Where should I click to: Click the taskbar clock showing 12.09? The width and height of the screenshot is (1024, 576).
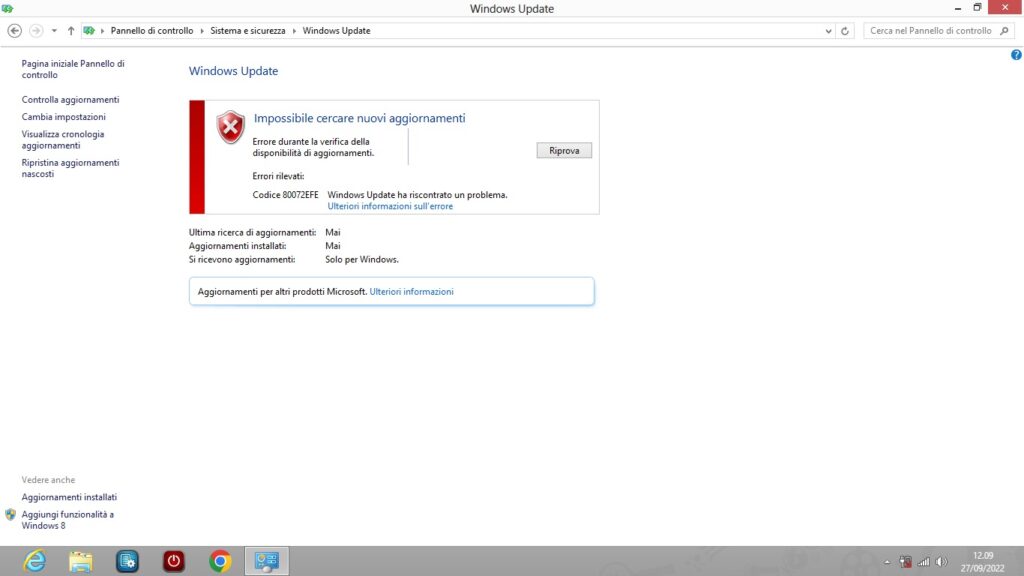(x=983, y=562)
